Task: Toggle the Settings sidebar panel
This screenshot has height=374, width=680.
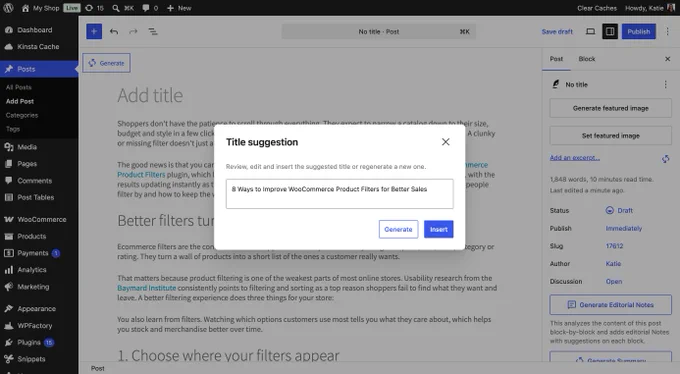Action: 610,31
